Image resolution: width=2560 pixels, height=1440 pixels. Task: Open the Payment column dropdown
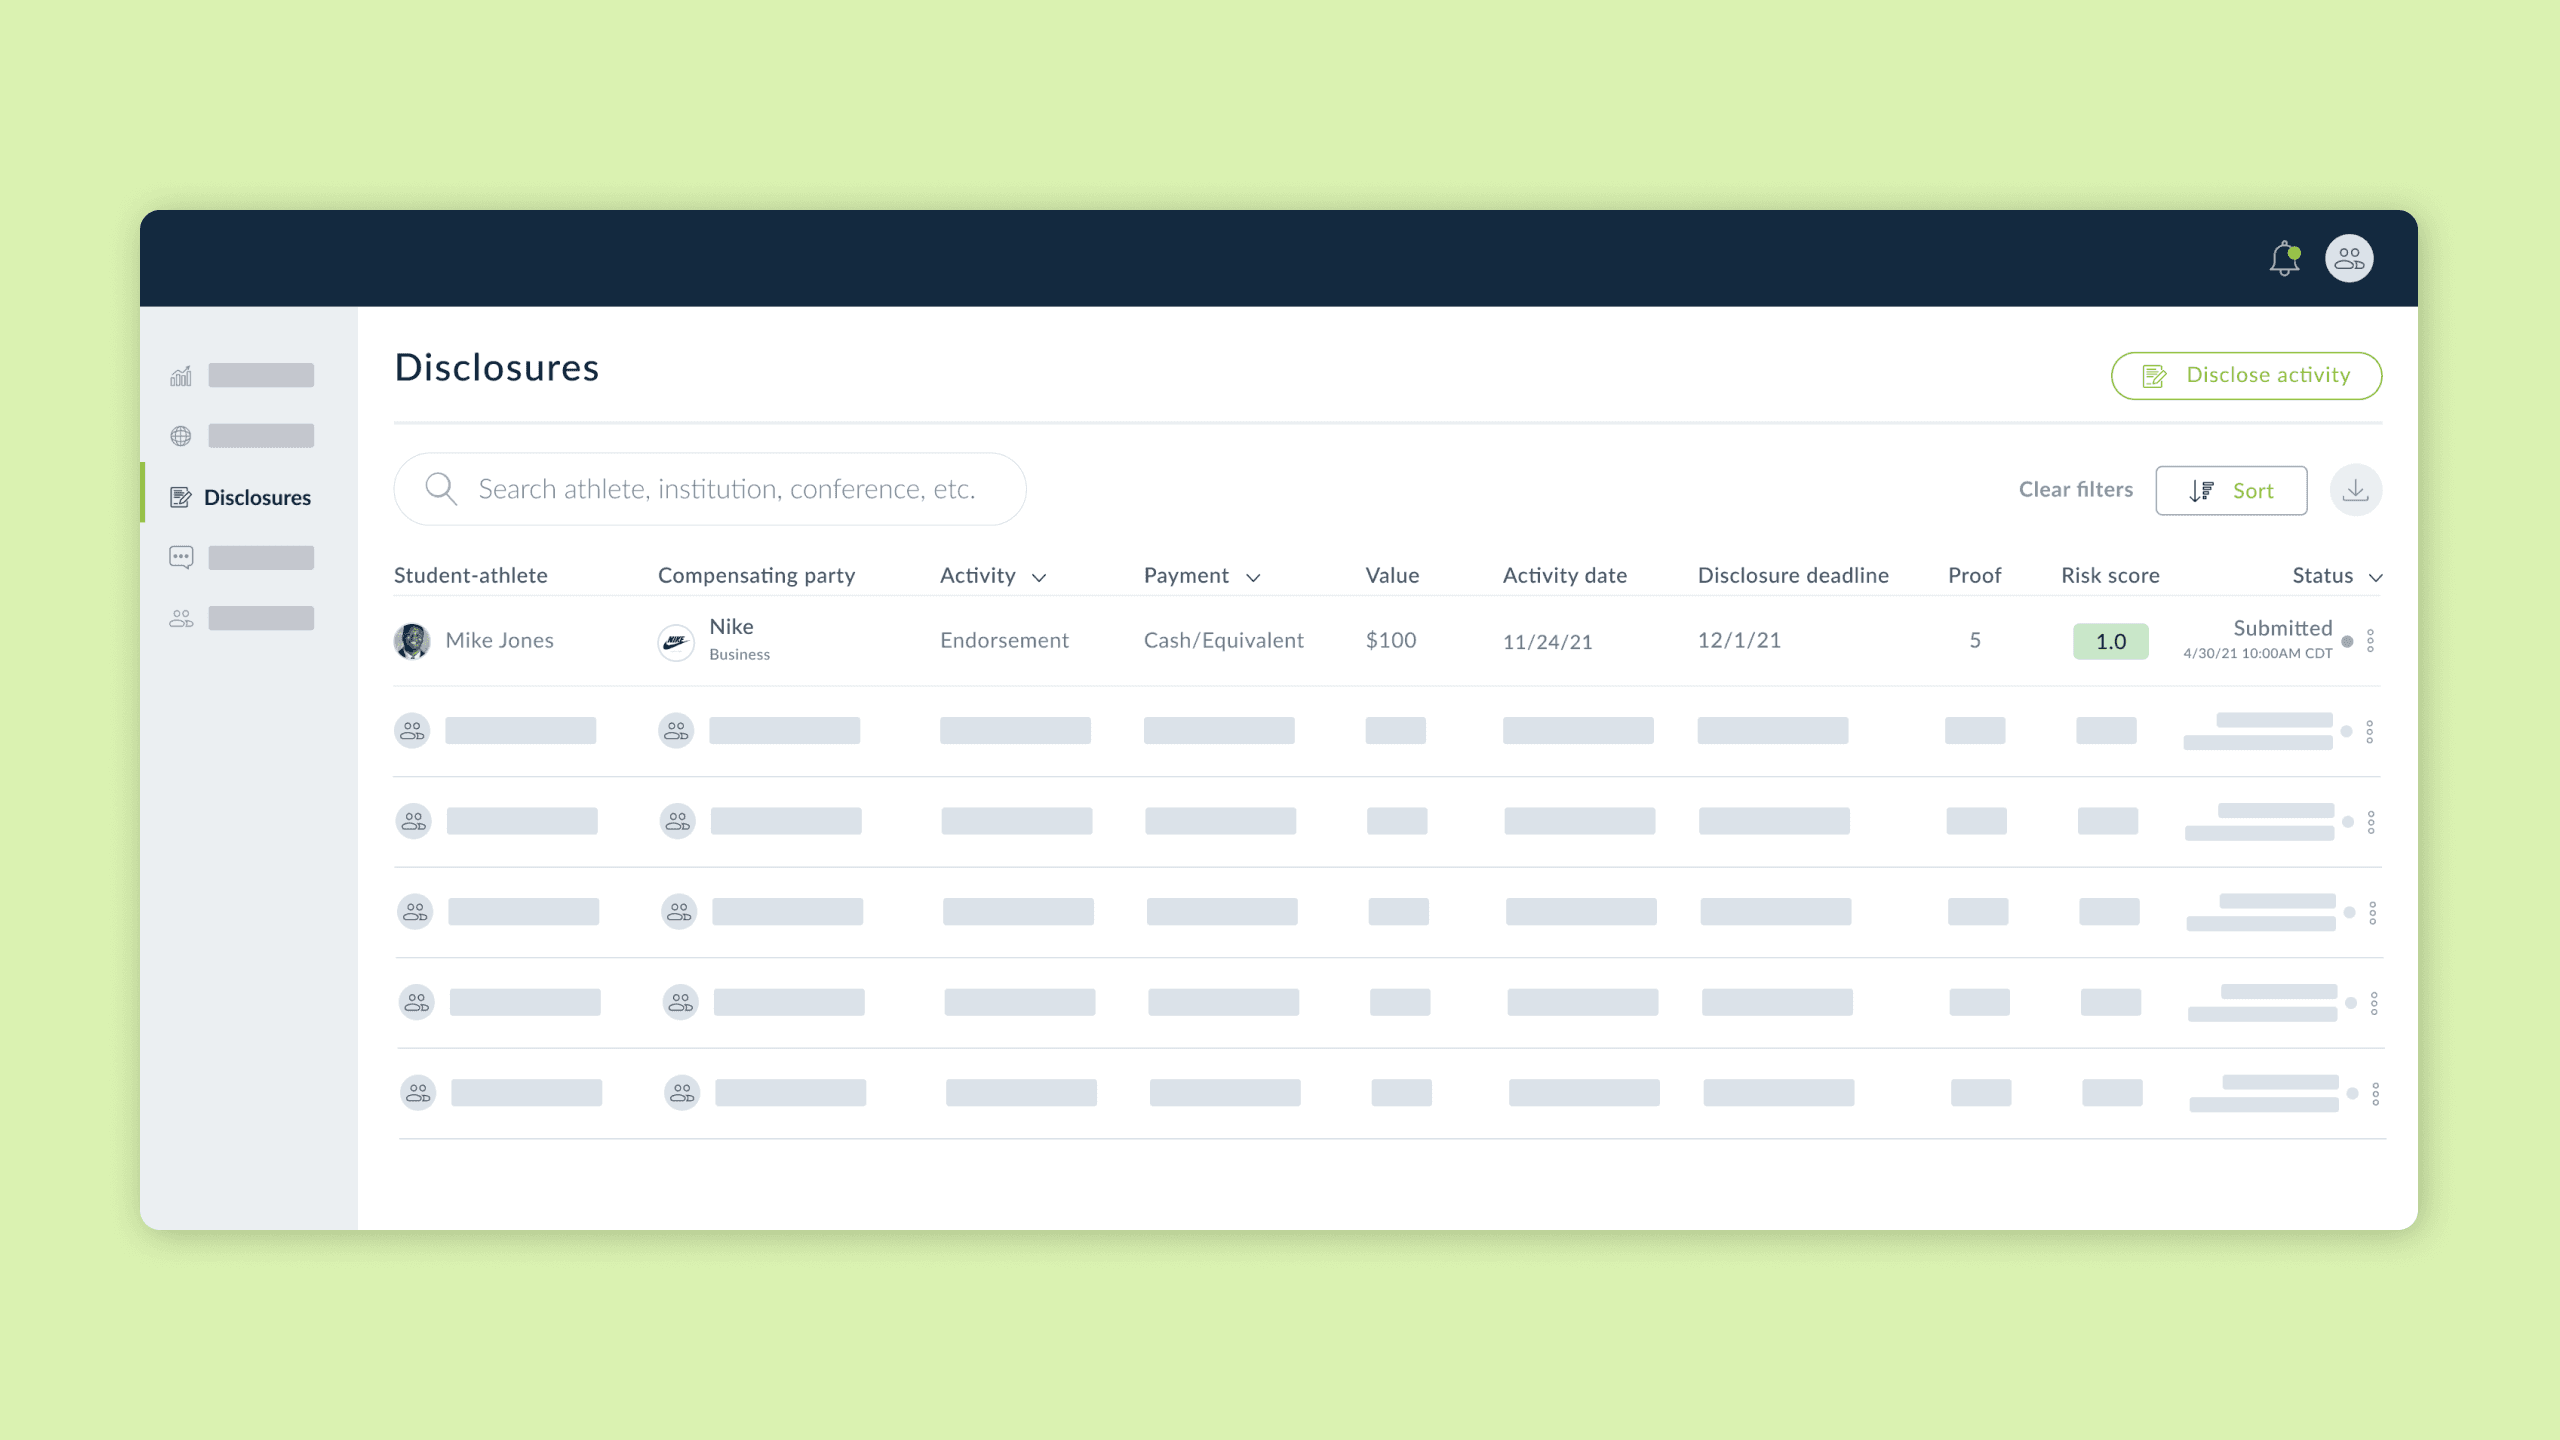[x=1253, y=577]
